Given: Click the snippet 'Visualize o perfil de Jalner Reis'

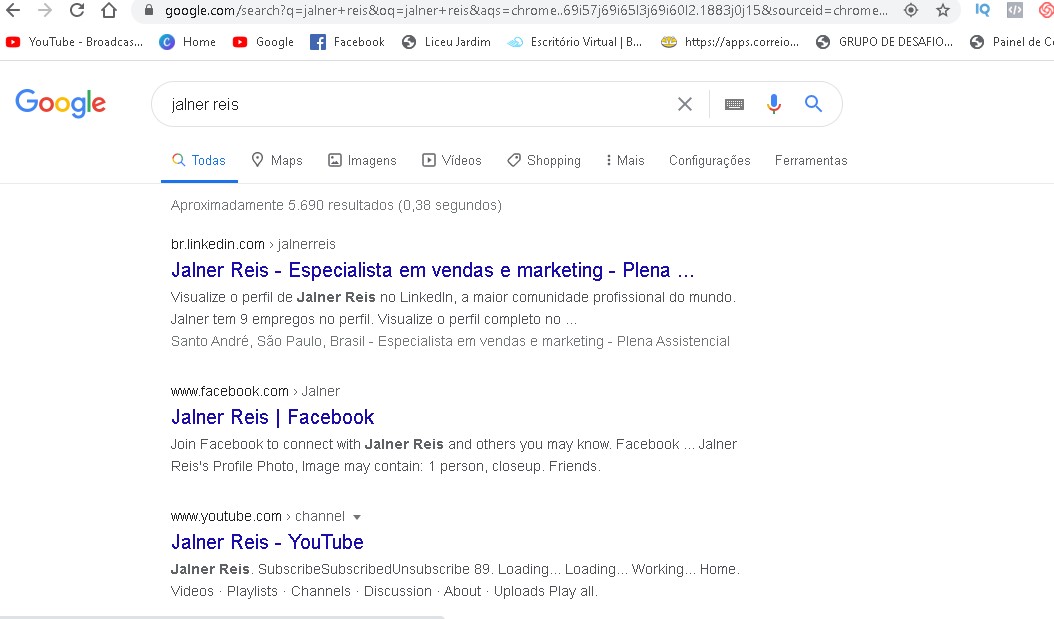Looking at the screenshot, I should (273, 297).
